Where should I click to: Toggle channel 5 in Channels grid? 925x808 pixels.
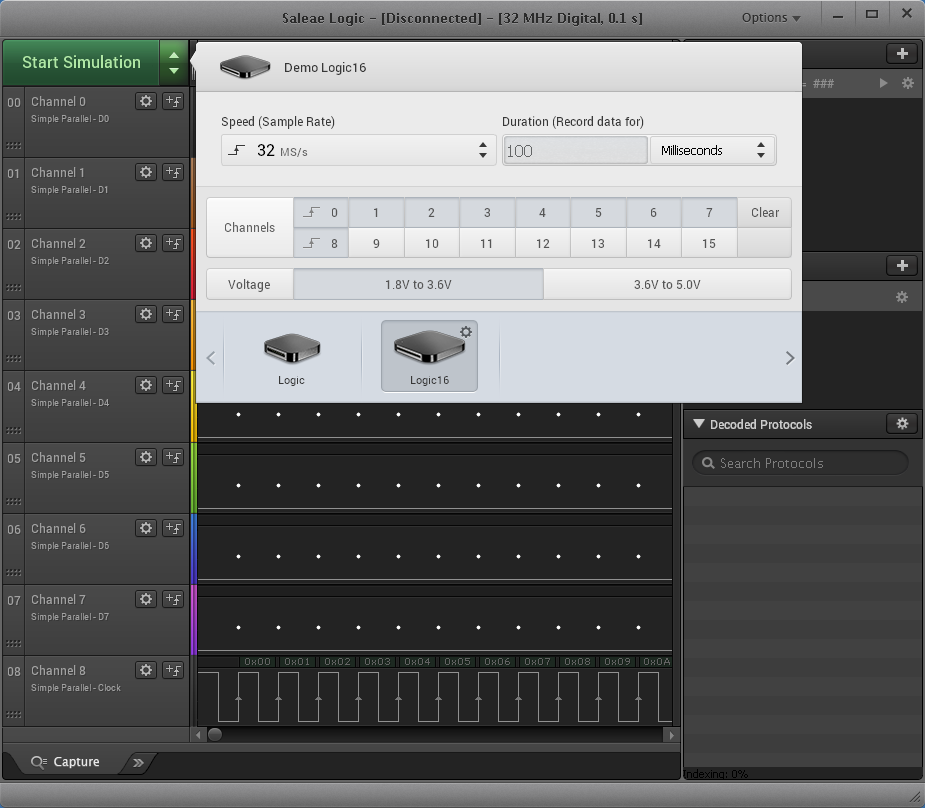click(x=598, y=212)
